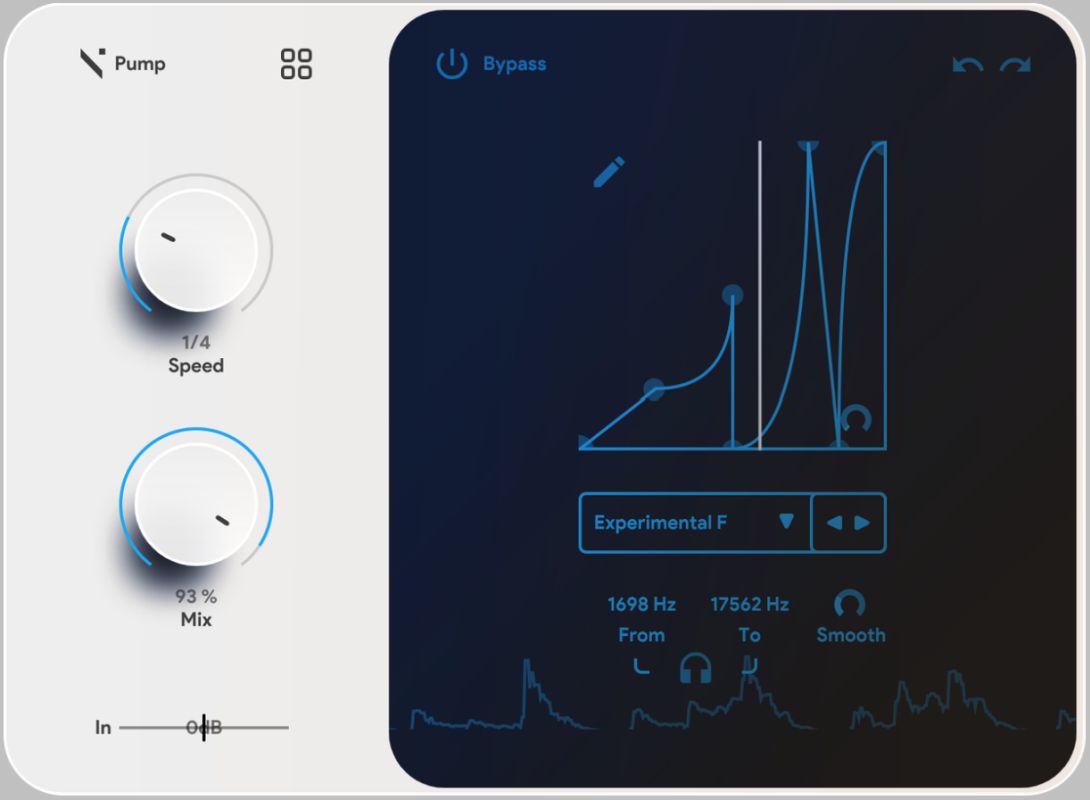Click the low-cut filter shape icon under From
This screenshot has height=800, width=1090.
tap(642, 666)
